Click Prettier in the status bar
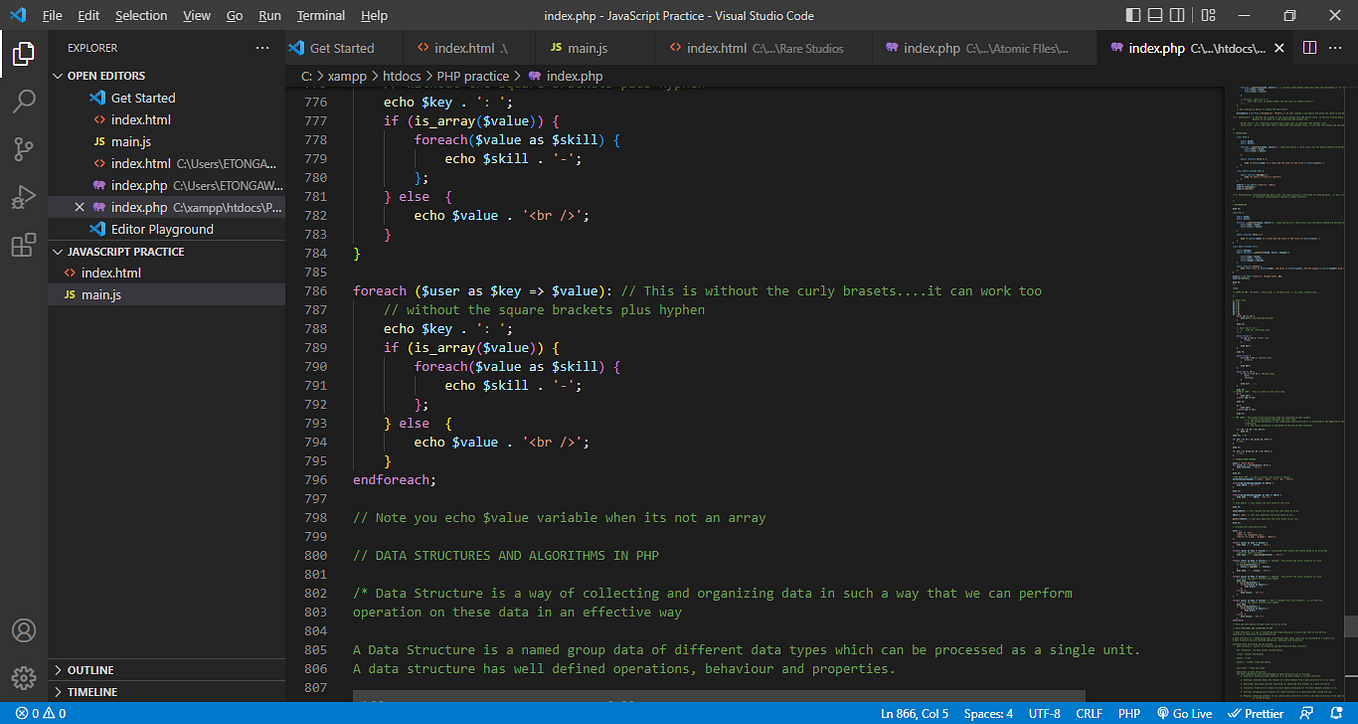This screenshot has width=1358, height=724. (1256, 714)
